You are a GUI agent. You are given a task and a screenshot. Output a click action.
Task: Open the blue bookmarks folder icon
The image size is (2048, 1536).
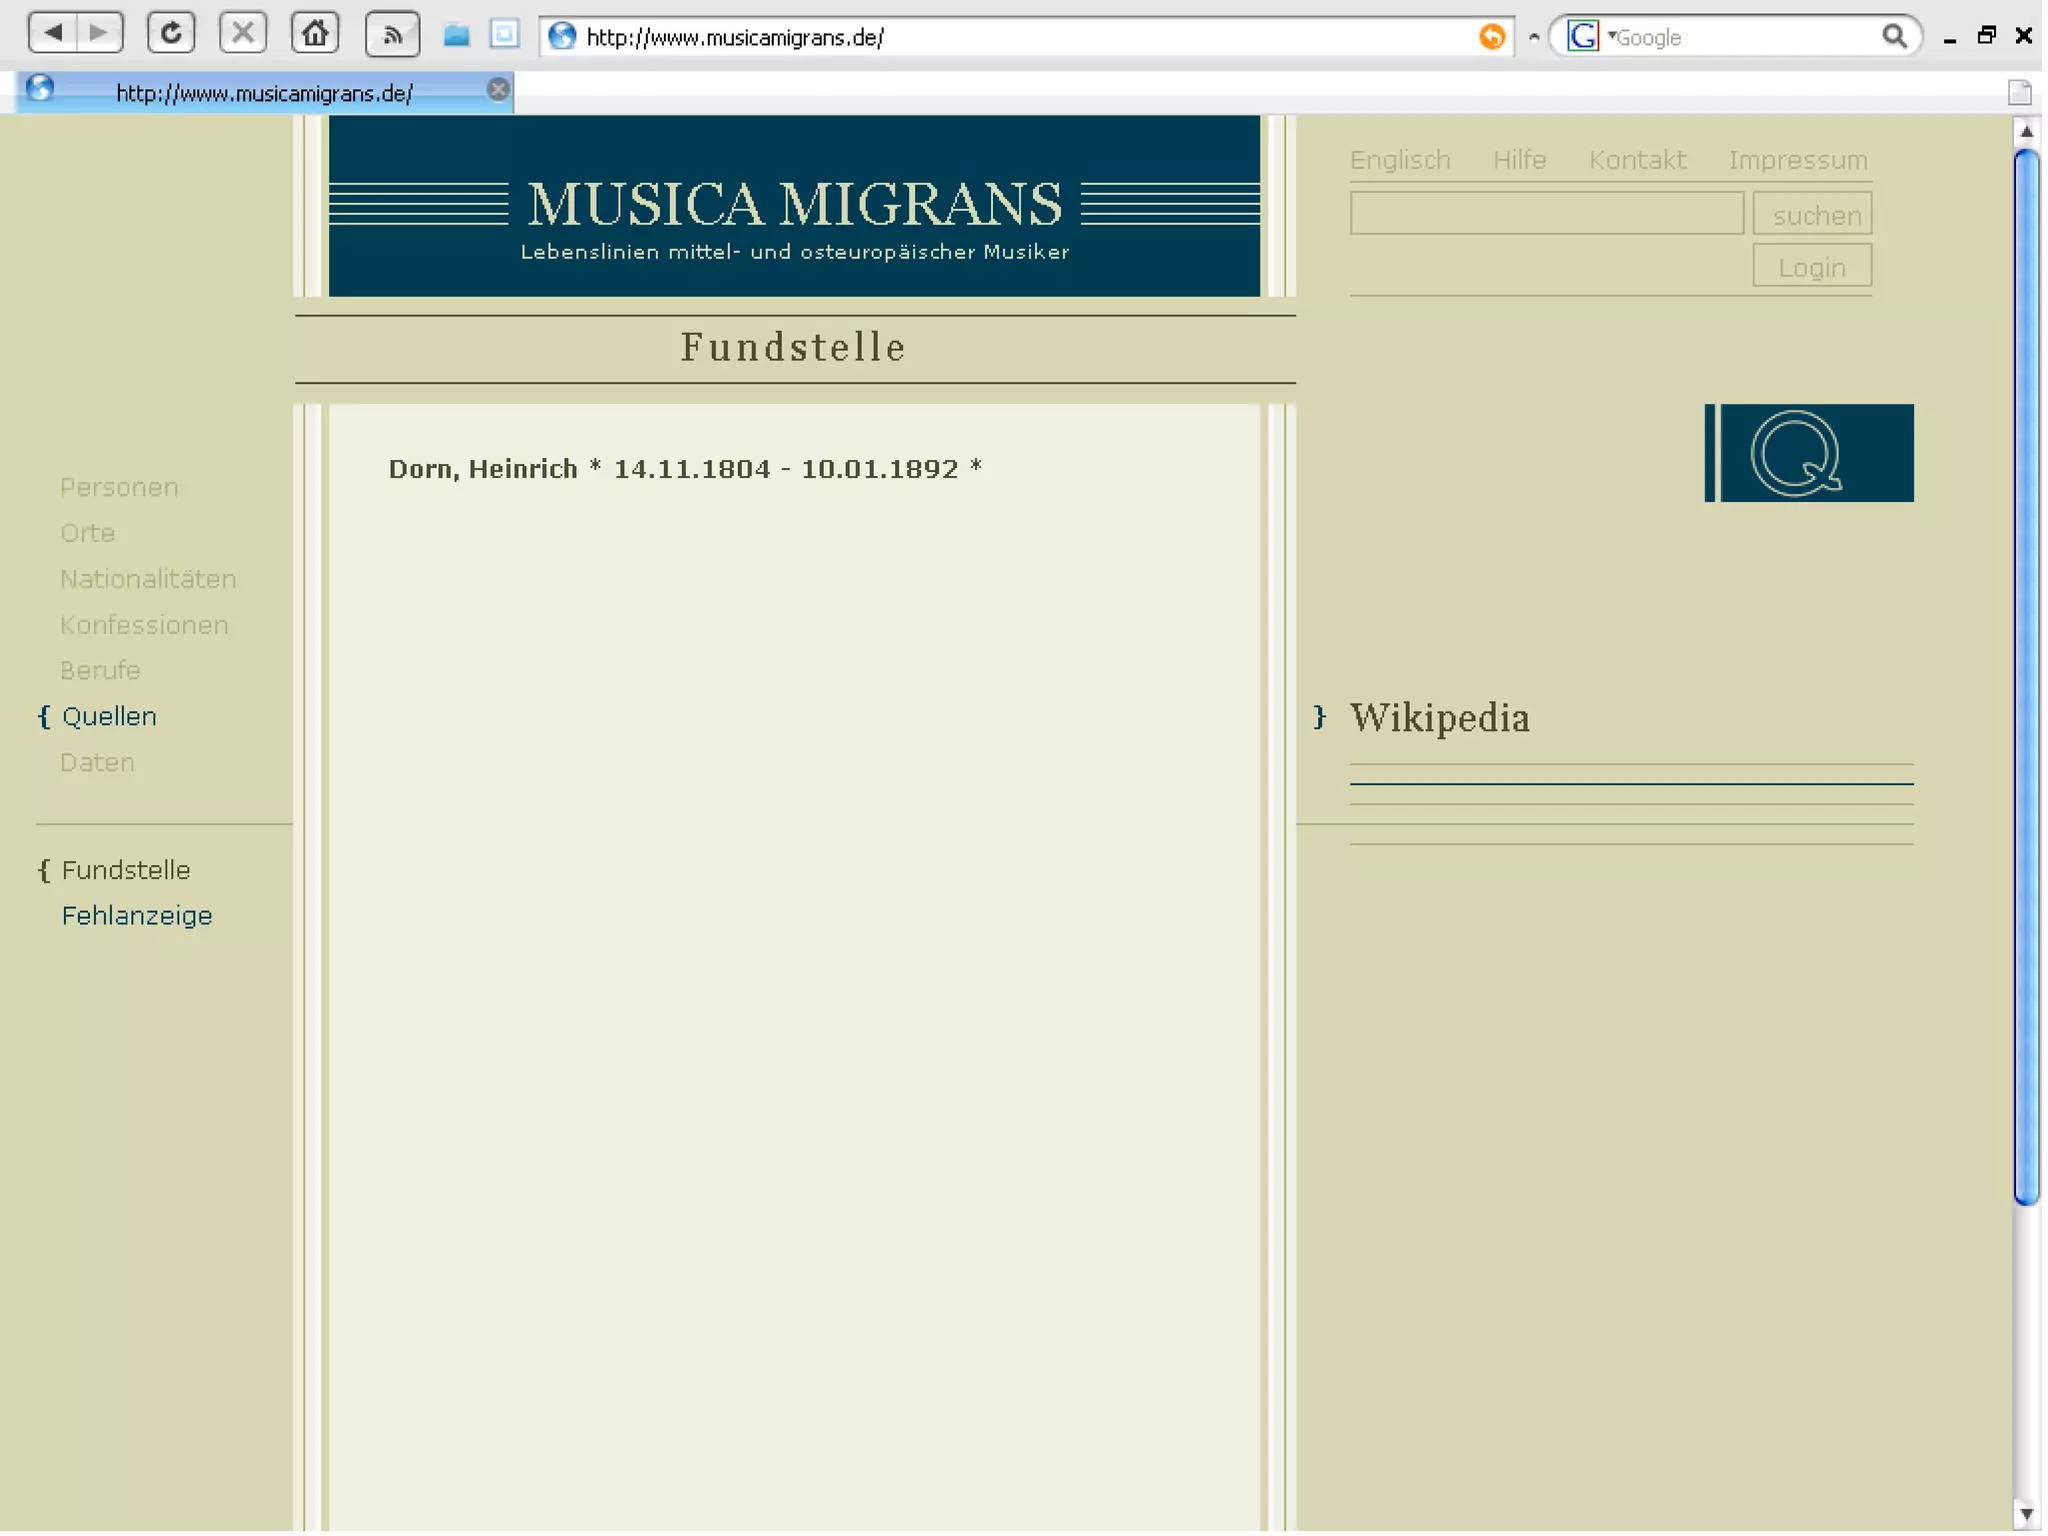(457, 36)
